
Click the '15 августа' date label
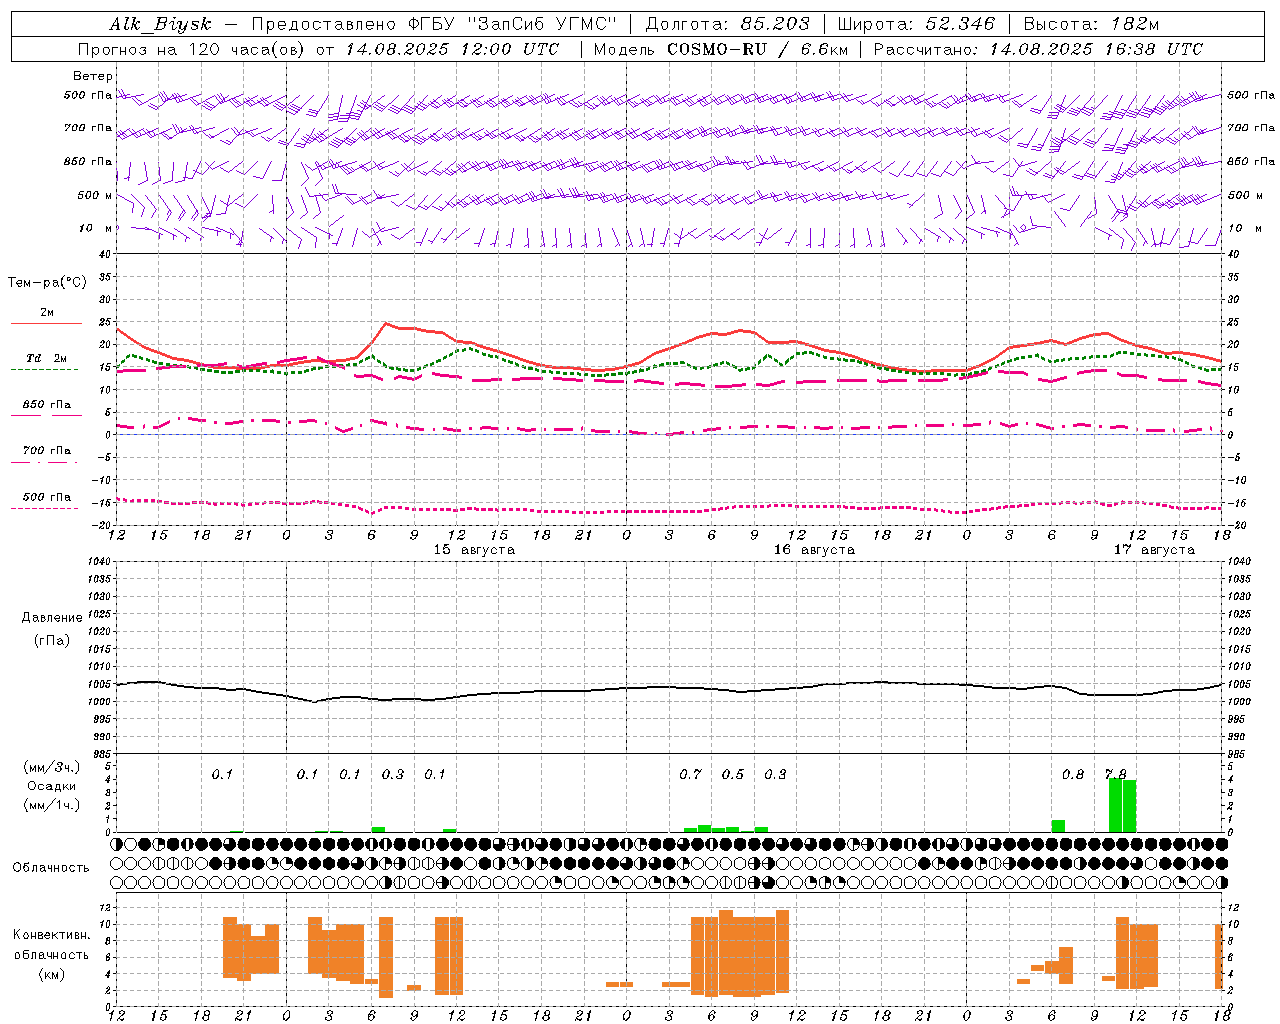(x=474, y=550)
